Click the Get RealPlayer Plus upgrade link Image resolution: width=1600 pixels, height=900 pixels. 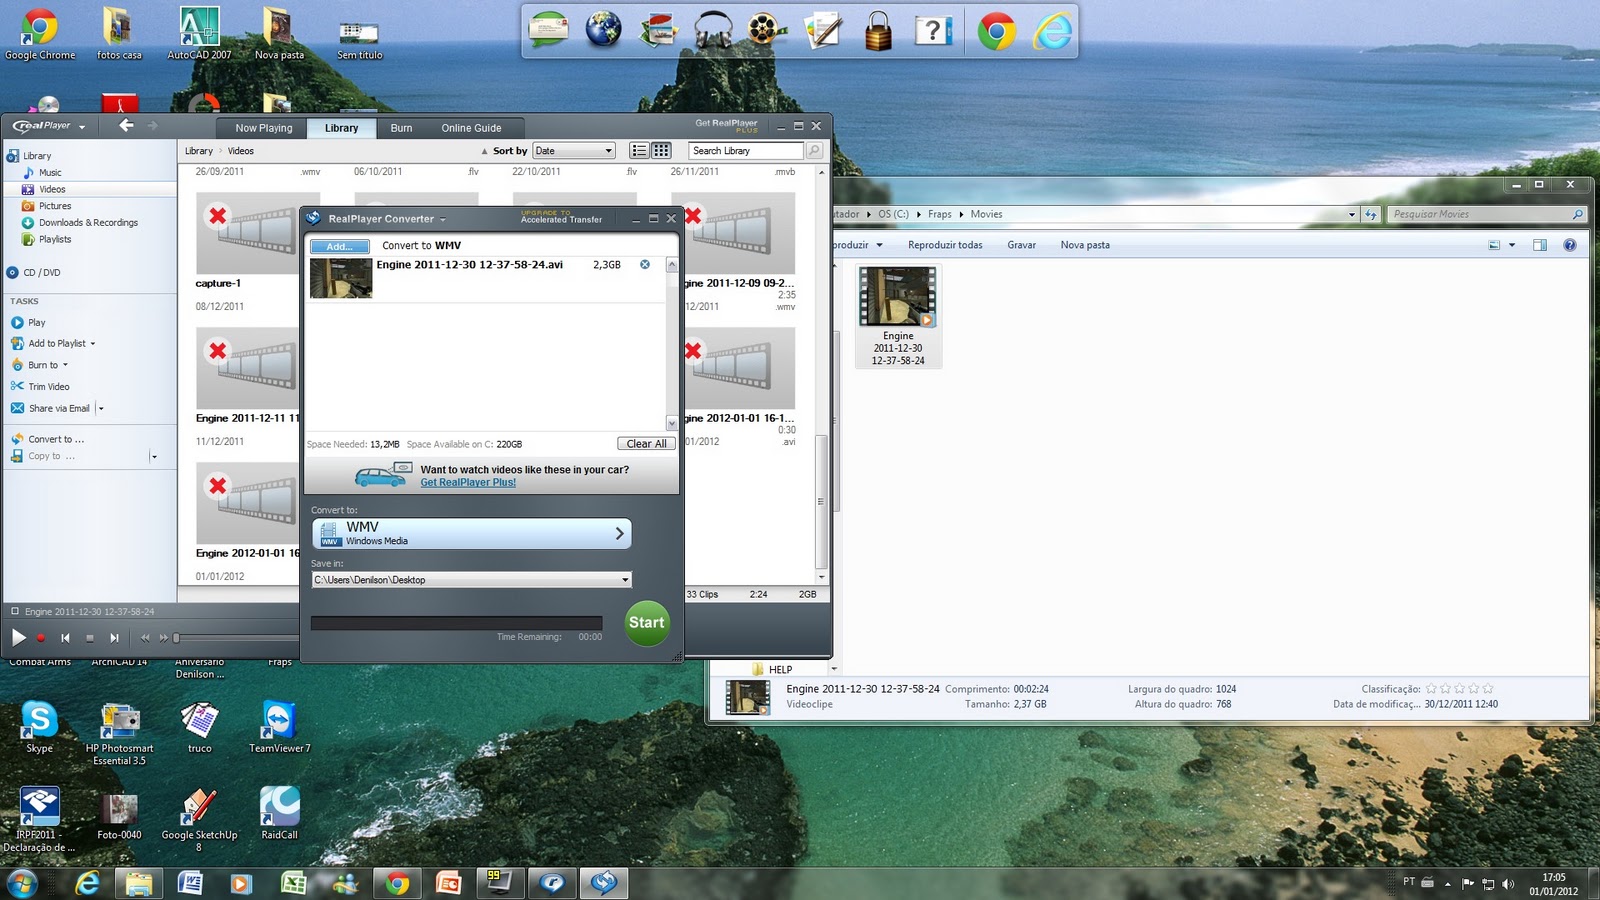[727, 125]
